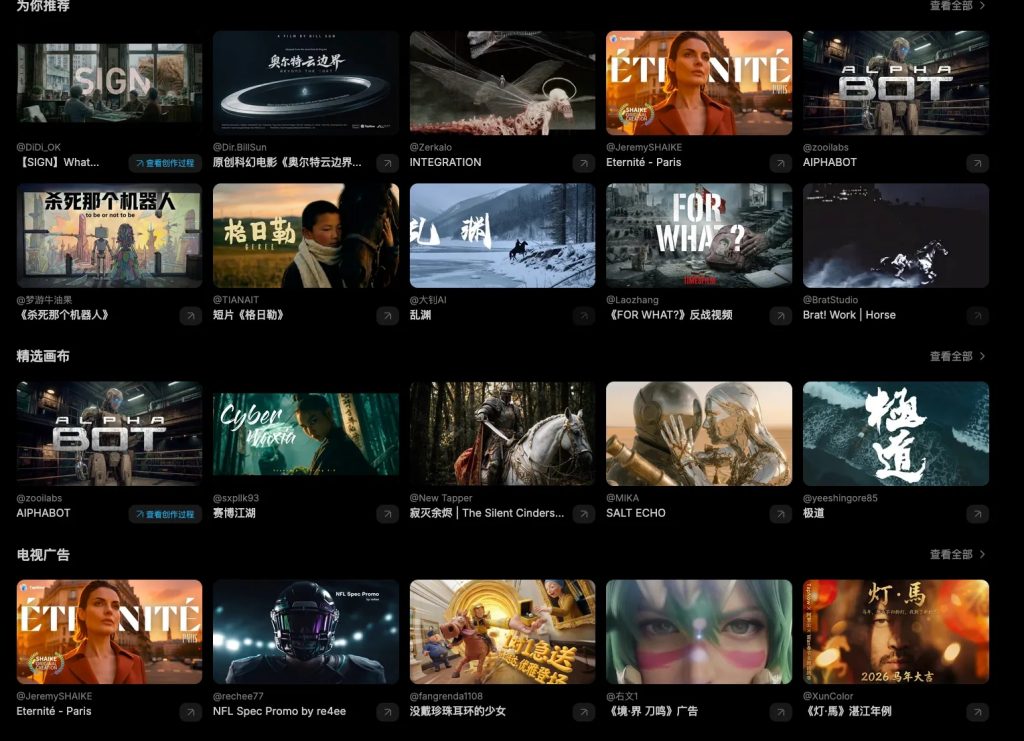Open arrow icon beside 没戴珍珠耳环的少女
The image size is (1024, 741).
click(x=584, y=712)
